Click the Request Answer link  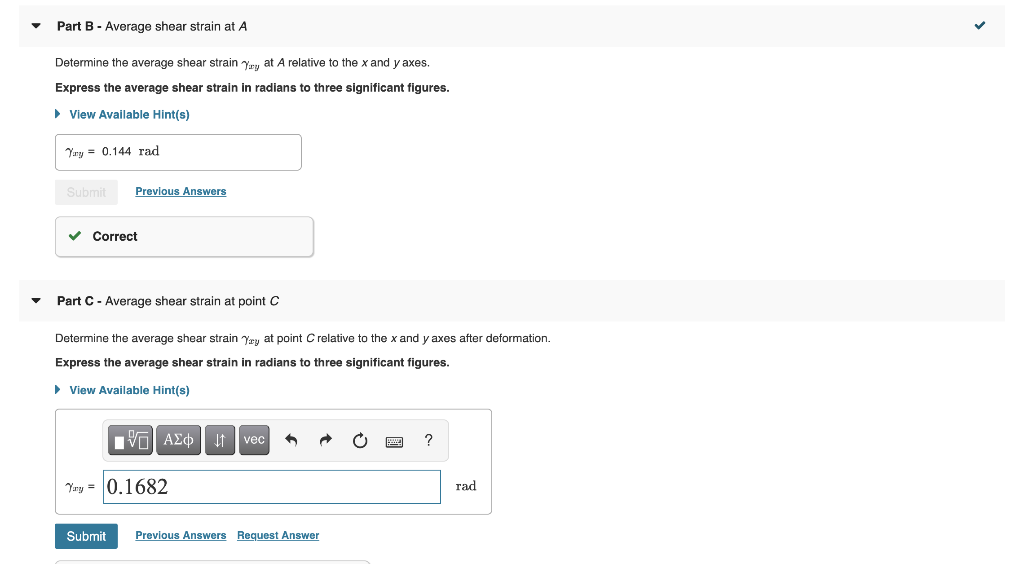tap(278, 535)
